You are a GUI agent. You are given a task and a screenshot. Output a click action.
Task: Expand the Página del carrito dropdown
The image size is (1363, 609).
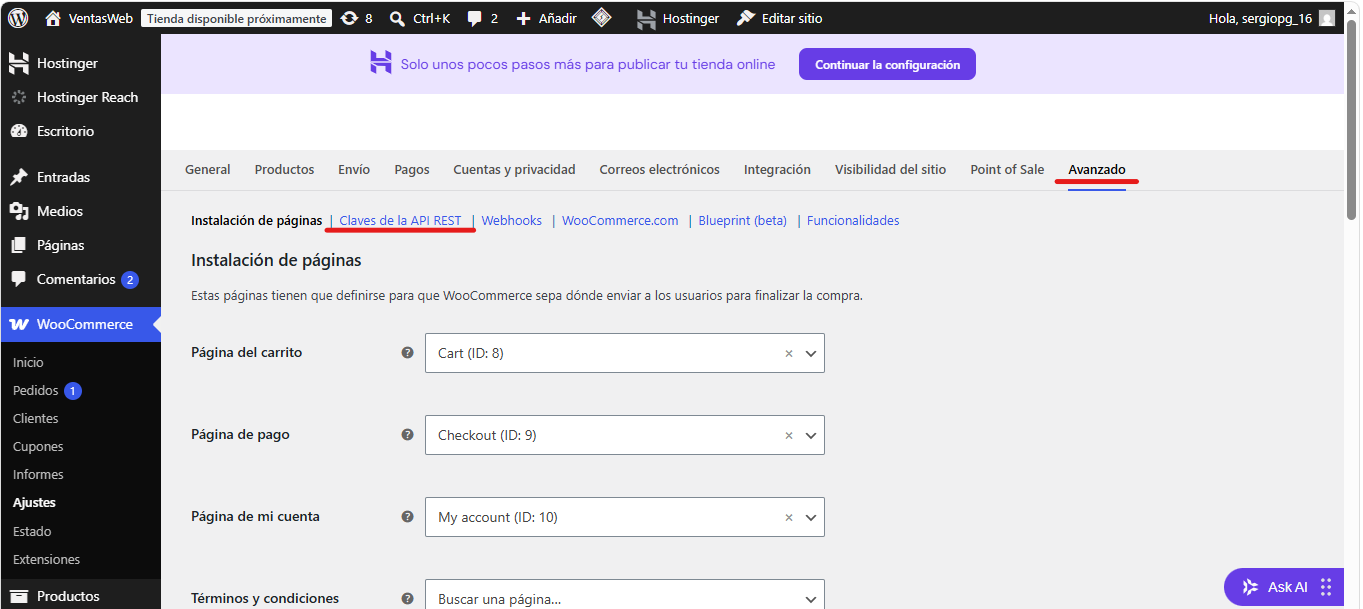coord(811,353)
